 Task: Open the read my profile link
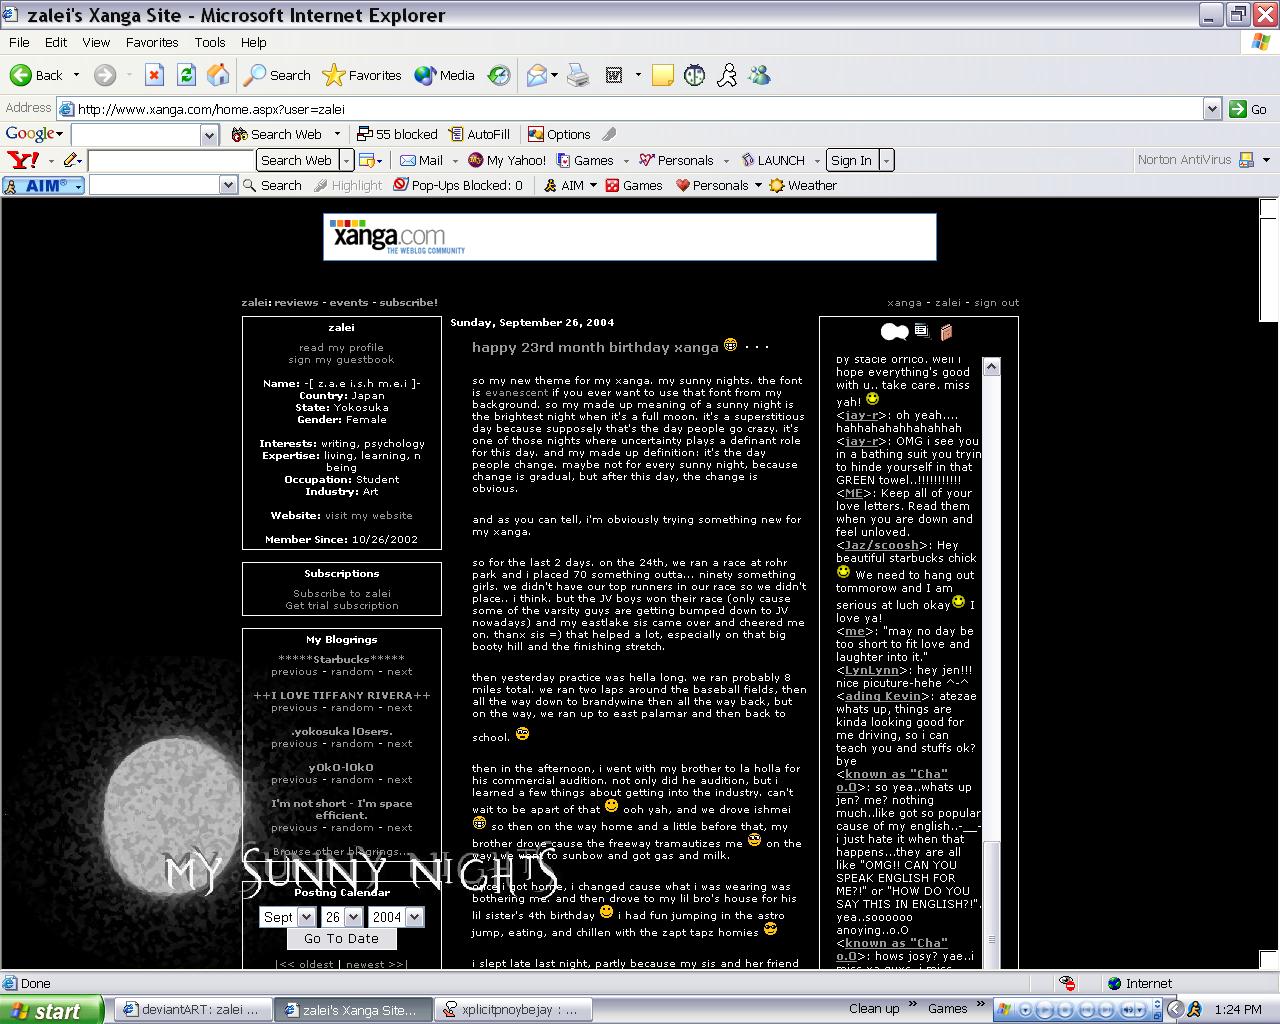coord(341,348)
